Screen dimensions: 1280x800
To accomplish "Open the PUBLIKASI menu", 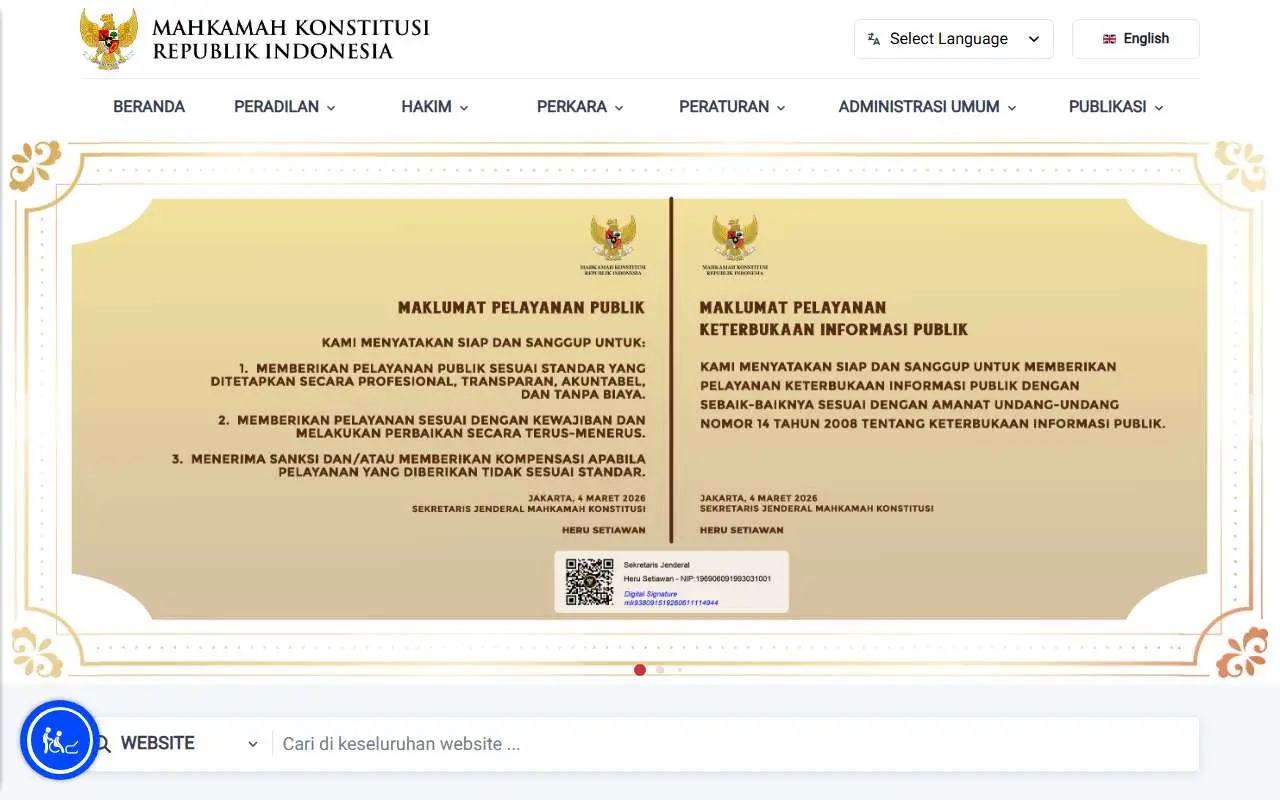I will point(1116,107).
